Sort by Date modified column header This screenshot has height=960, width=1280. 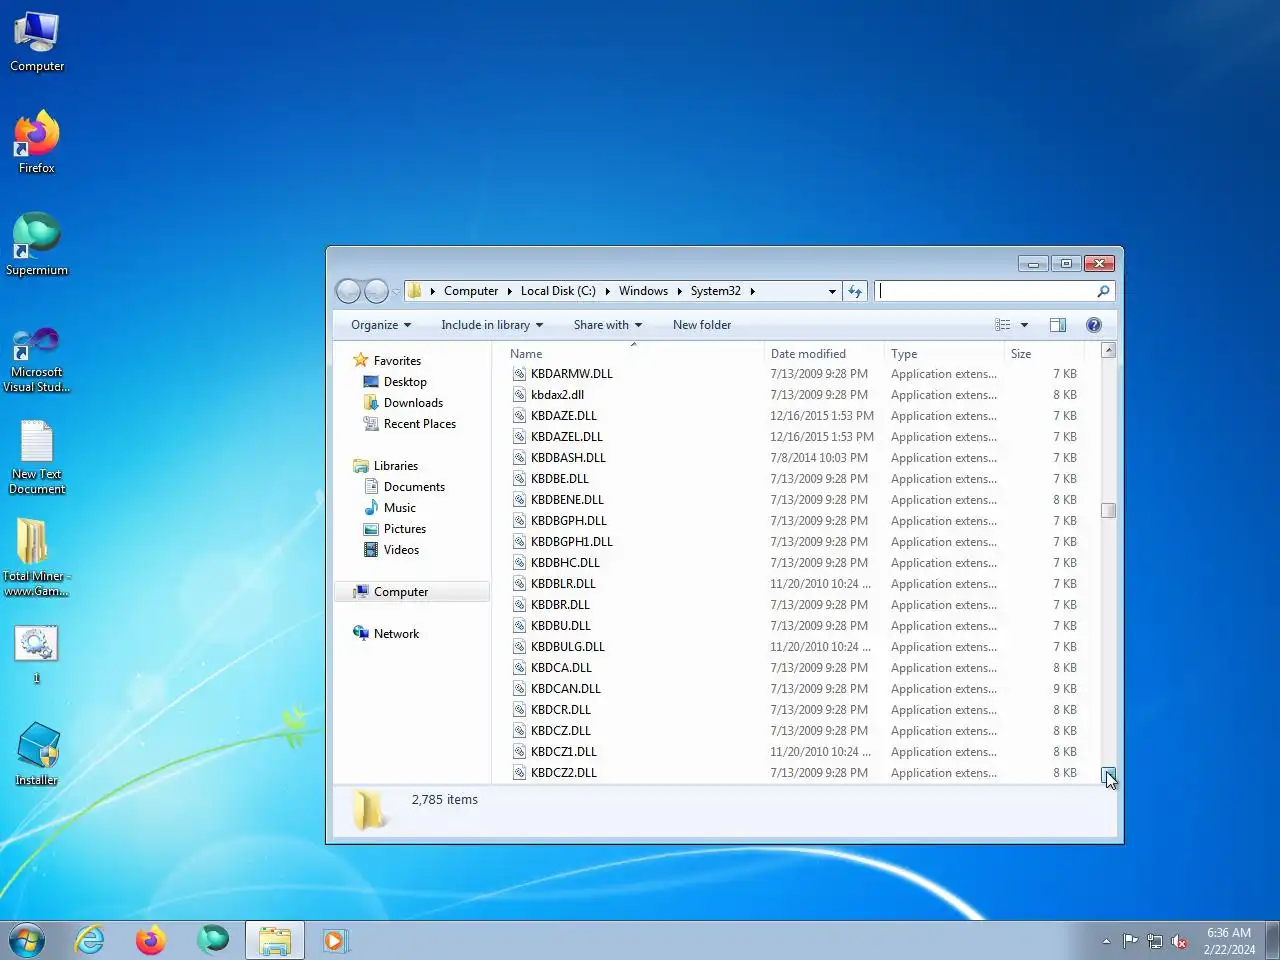click(x=825, y=353)
